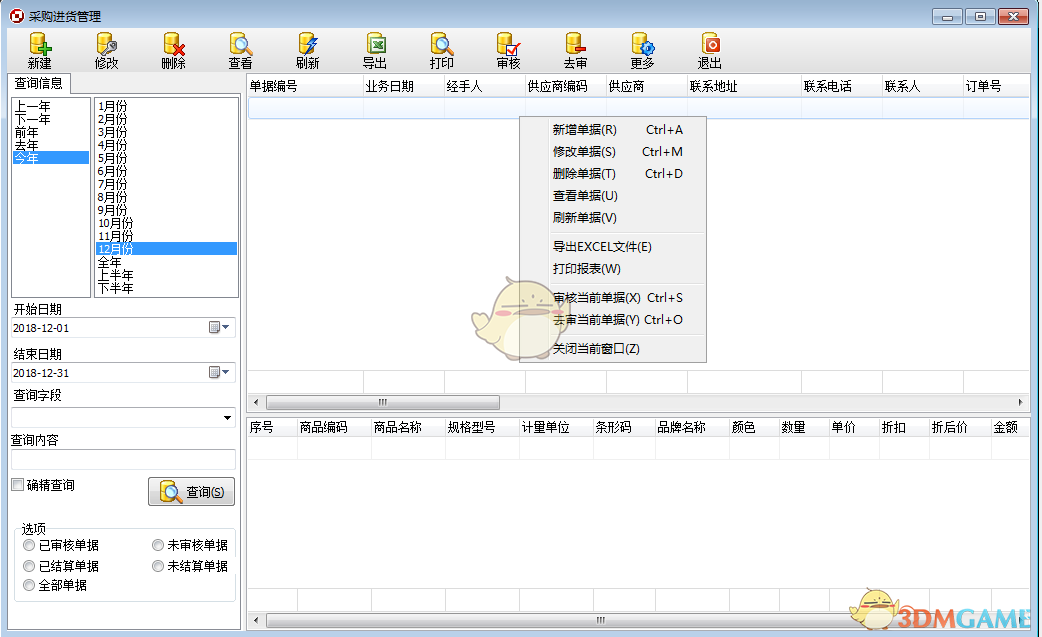
Task: Select 12月份 in the month list
Action: click(113, 248)
